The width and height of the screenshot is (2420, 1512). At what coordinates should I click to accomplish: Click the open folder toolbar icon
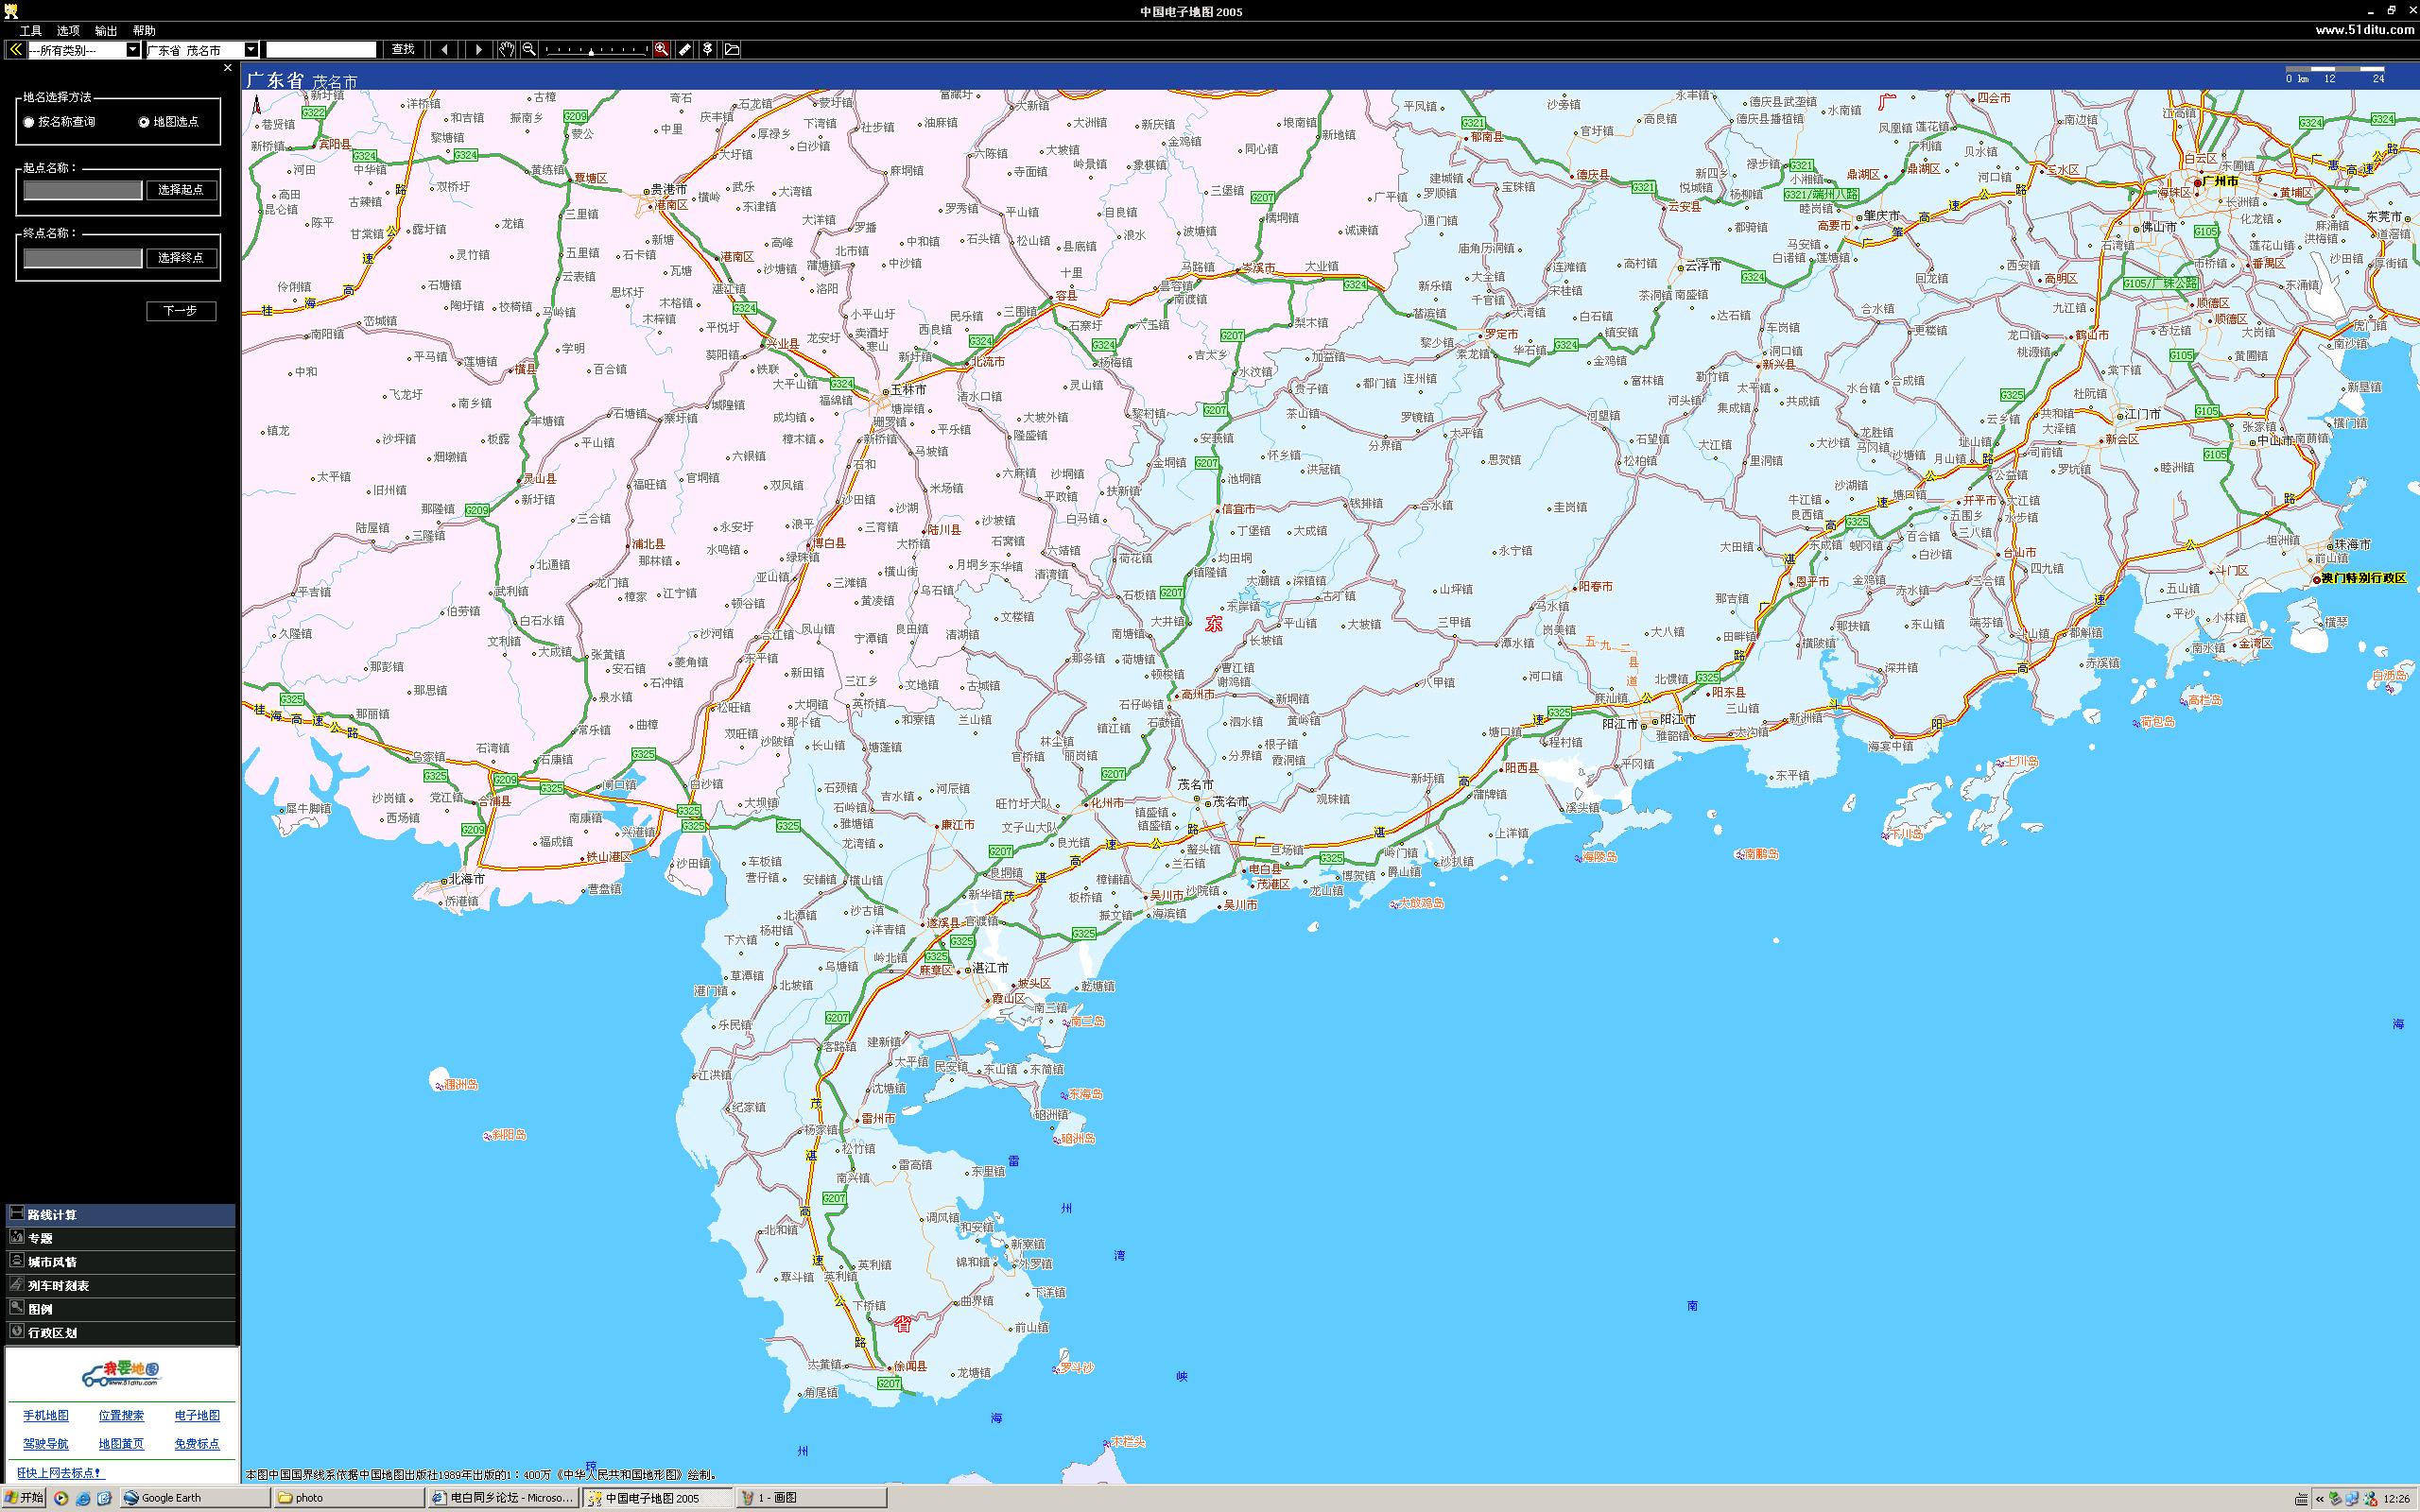(732, 49)
